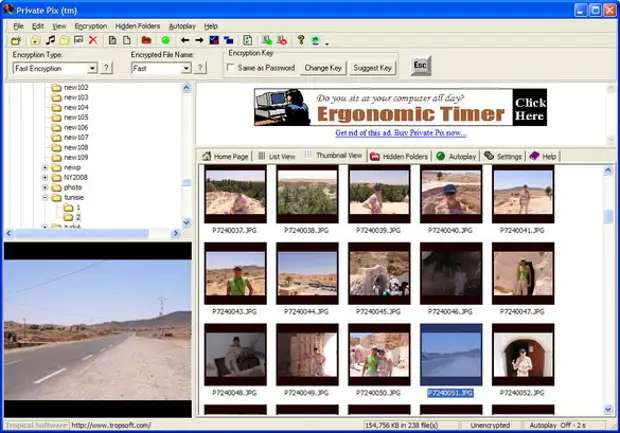Click the green circle autoplay toolbar icon
Screen dimensions: 620x433
coord(166,41)
